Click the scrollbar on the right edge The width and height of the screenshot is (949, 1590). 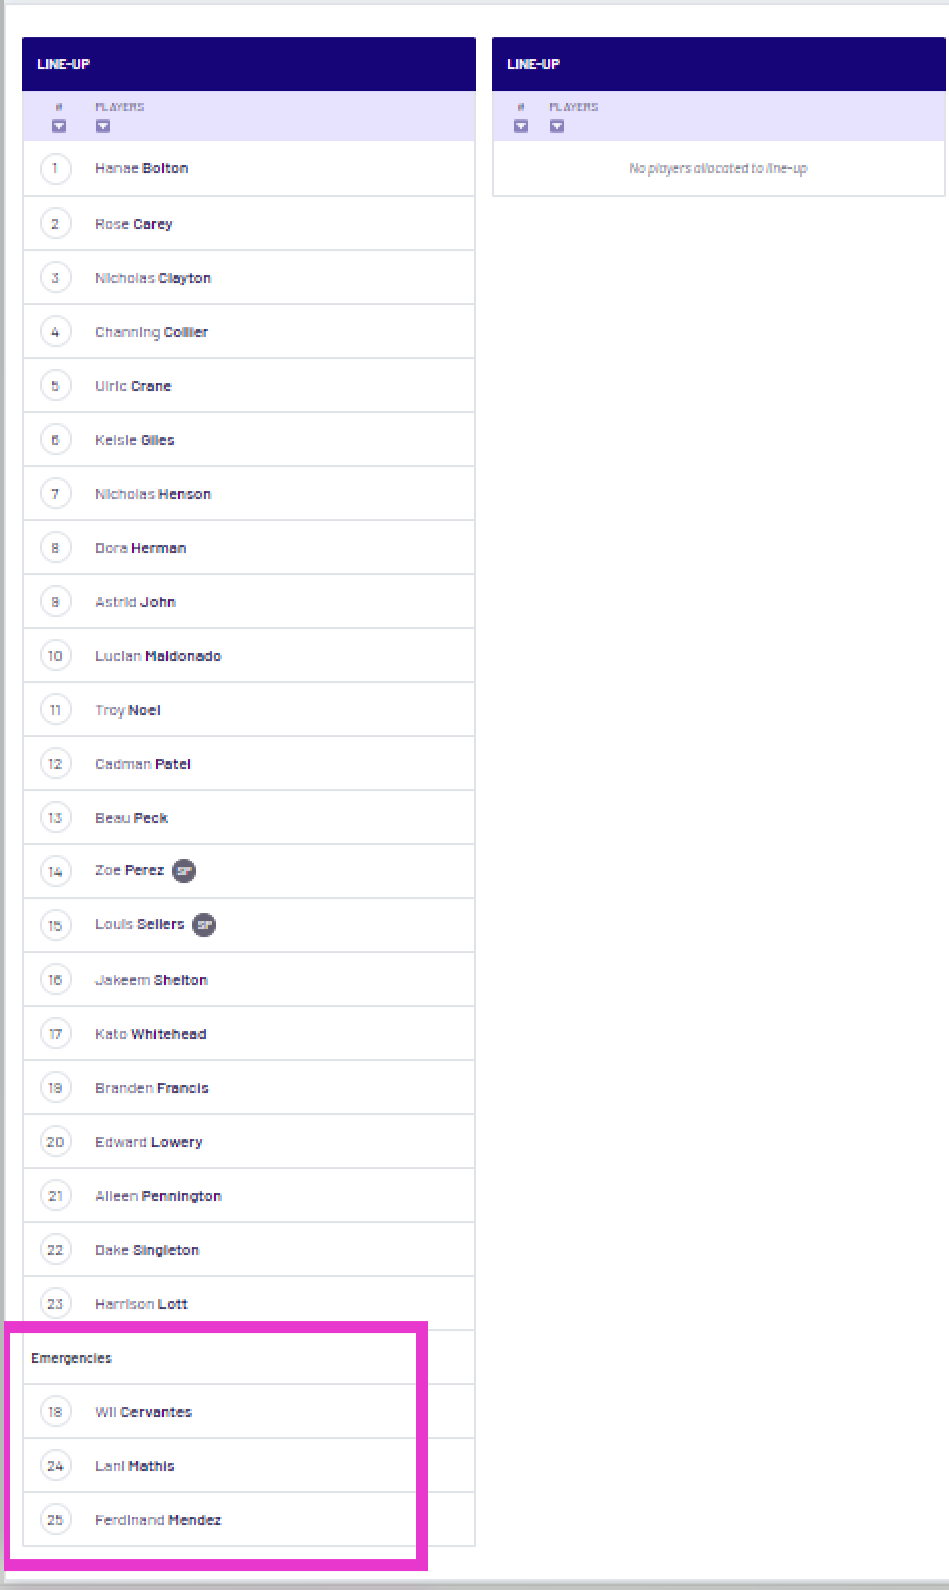943,795
